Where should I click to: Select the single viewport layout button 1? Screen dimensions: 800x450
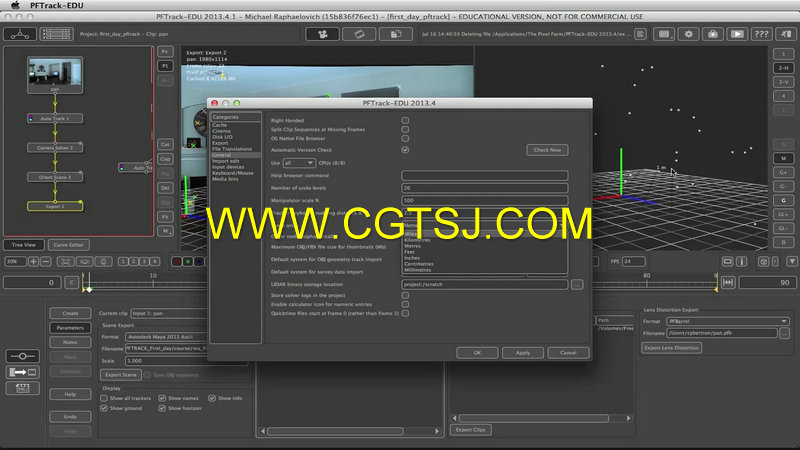click(783, 54)
